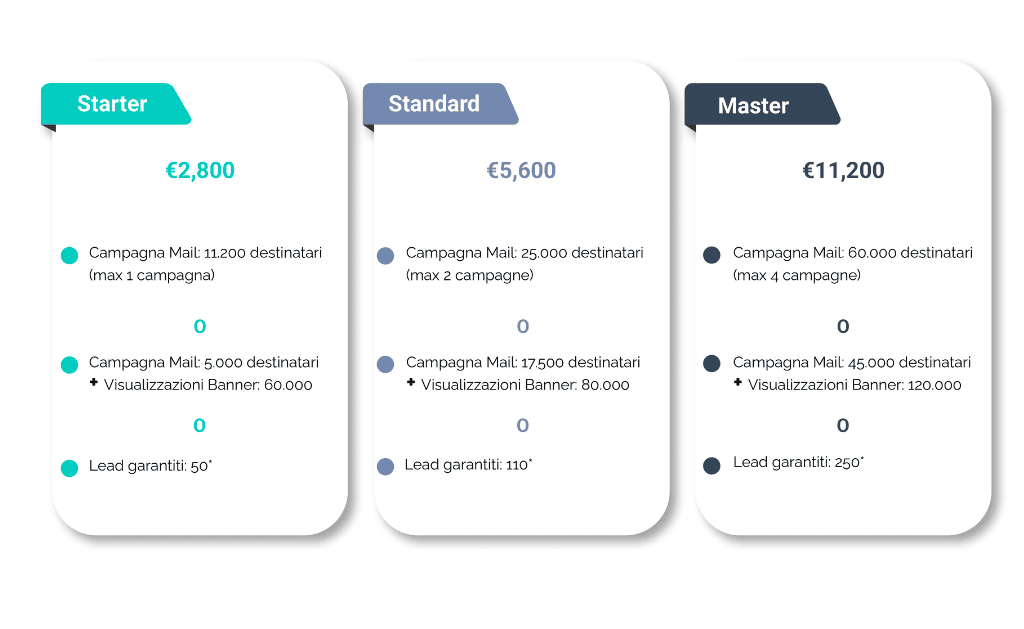The height and width of the screenshot is (629, 1024).
Task: Click the plus icon before Visualizzazioni Banner: 120.000
Action: [x=738, y=383]
